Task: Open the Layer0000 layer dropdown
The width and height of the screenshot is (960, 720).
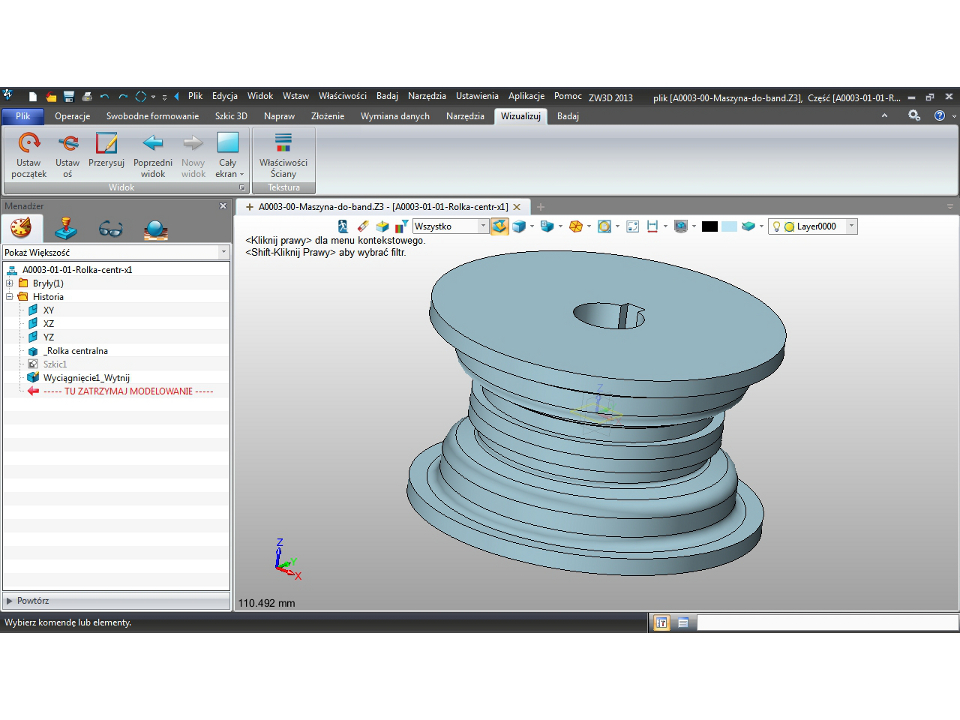Action: tap(851, 227)
